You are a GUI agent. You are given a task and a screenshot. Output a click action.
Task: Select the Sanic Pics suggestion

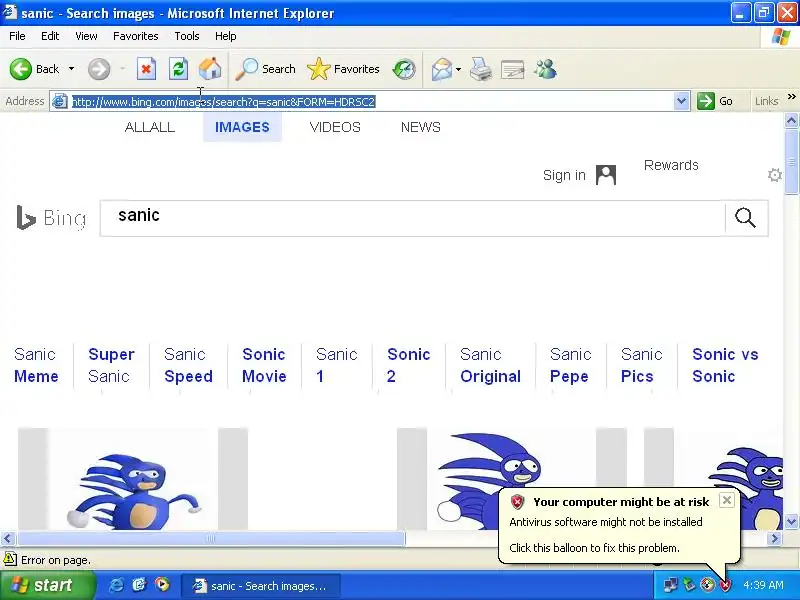[641, 365]
